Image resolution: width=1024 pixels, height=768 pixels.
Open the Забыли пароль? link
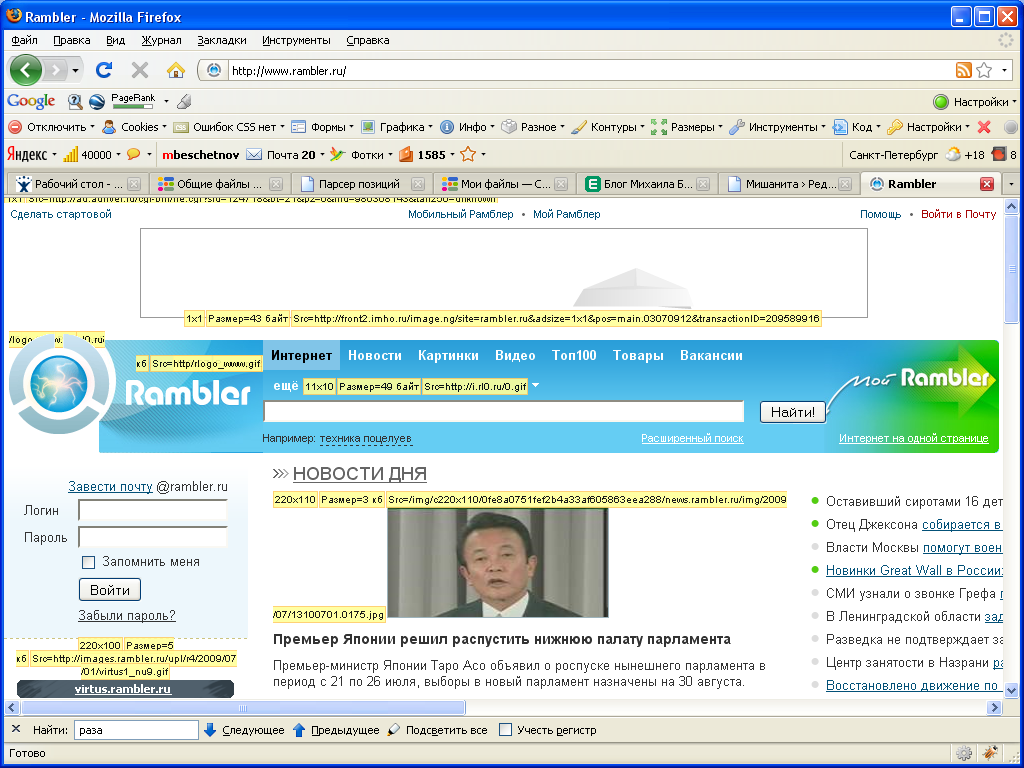pyautogui.click(x=127, y=615)
